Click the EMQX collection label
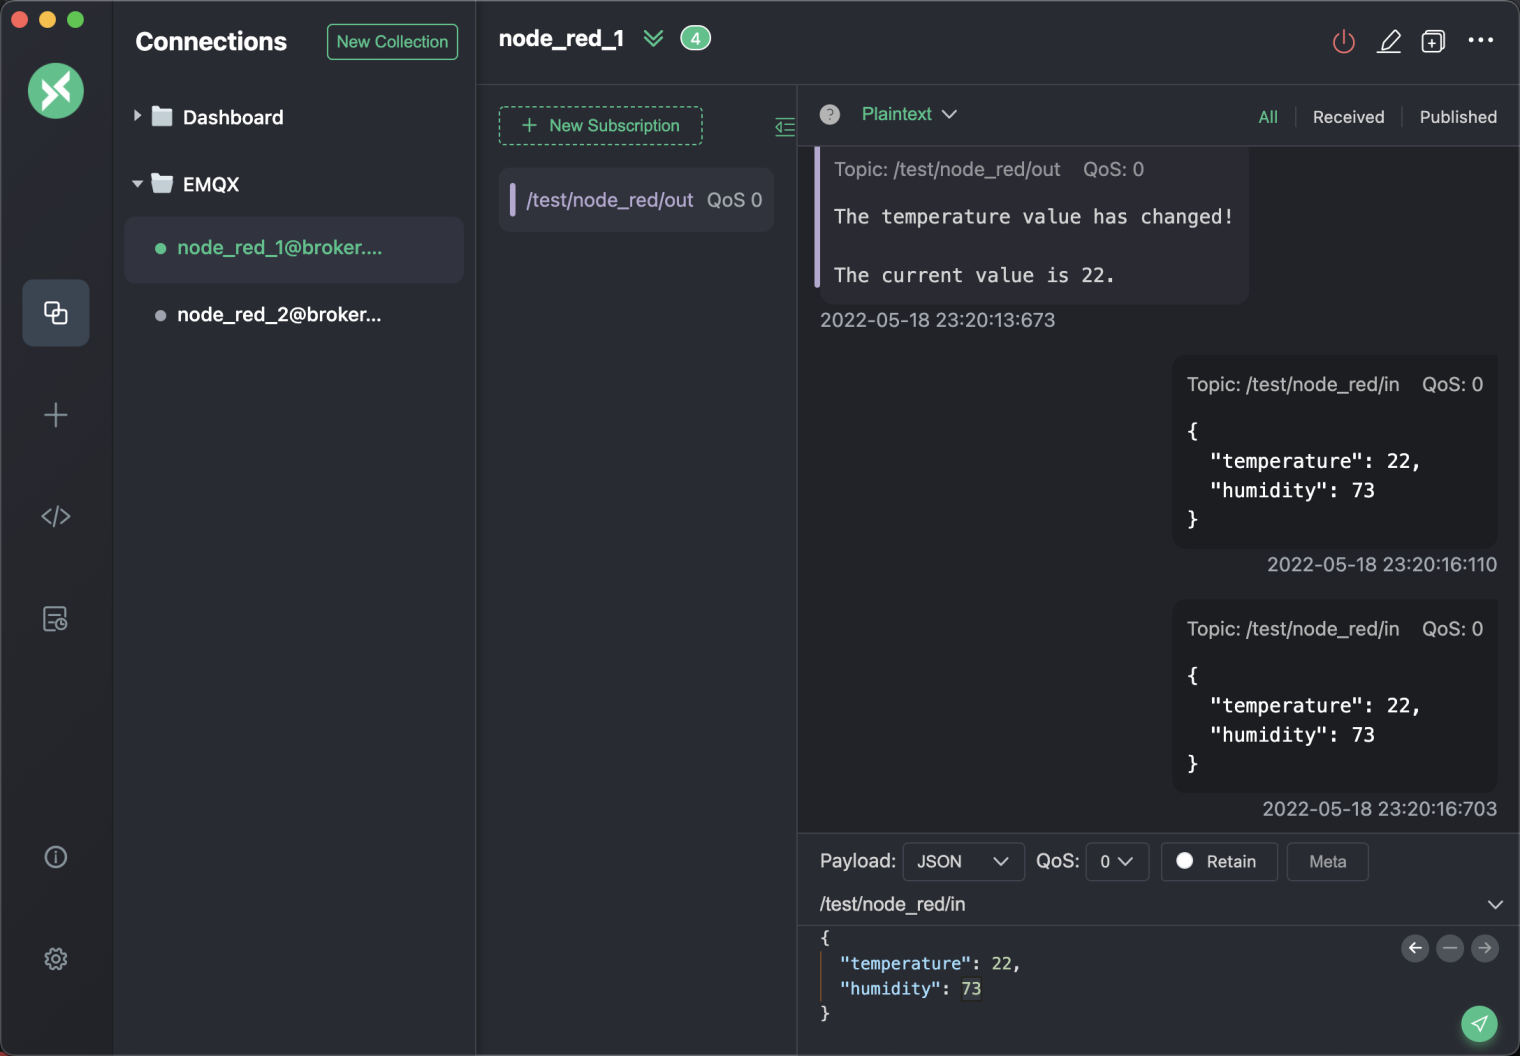This screenshot has width=1520, height=1056. tap(211, 184)
